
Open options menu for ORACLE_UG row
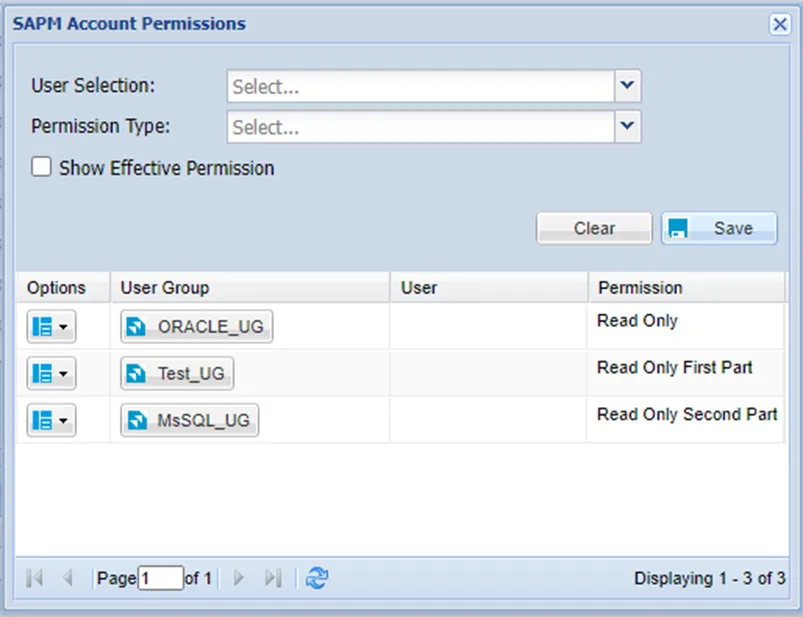pos(51,326)
